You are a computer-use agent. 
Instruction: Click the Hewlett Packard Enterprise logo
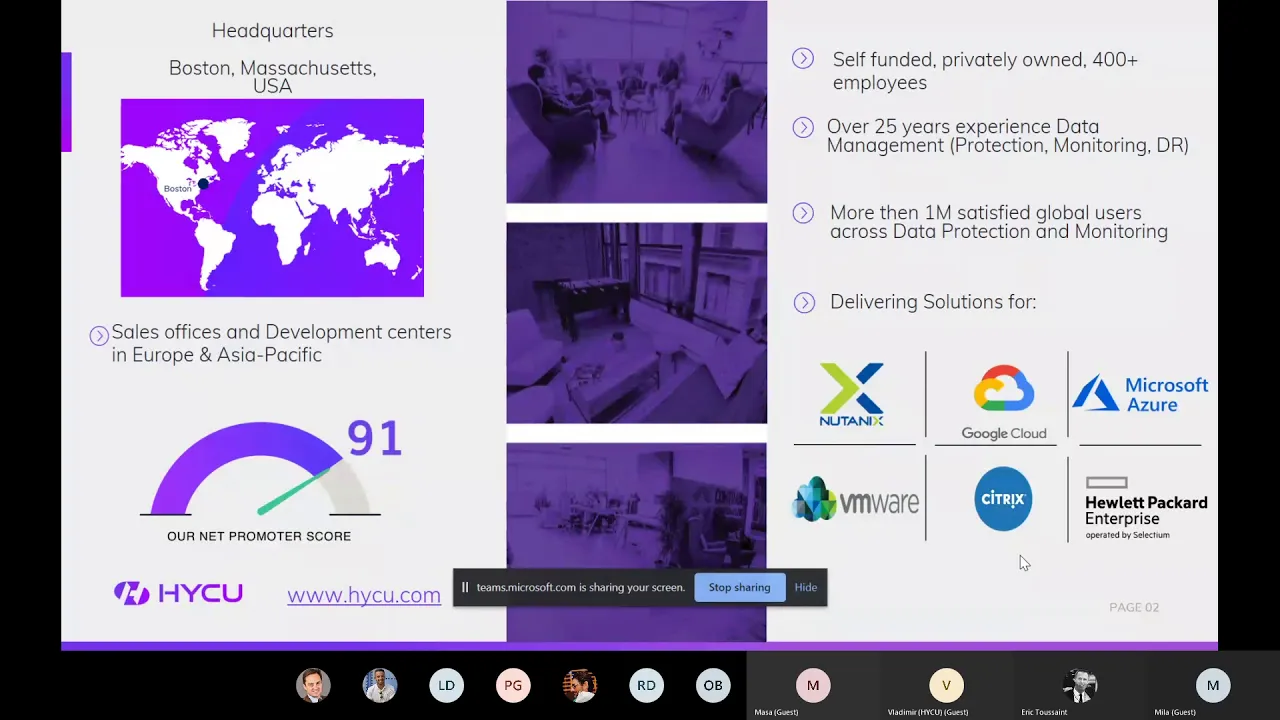(1146, 508)
